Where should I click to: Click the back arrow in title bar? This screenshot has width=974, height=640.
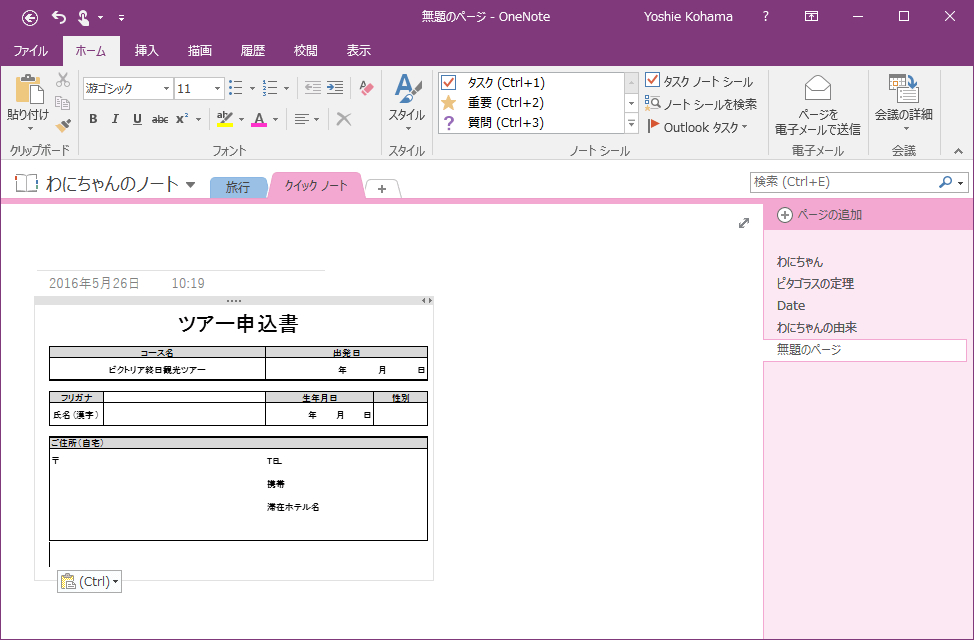(30, 17)
